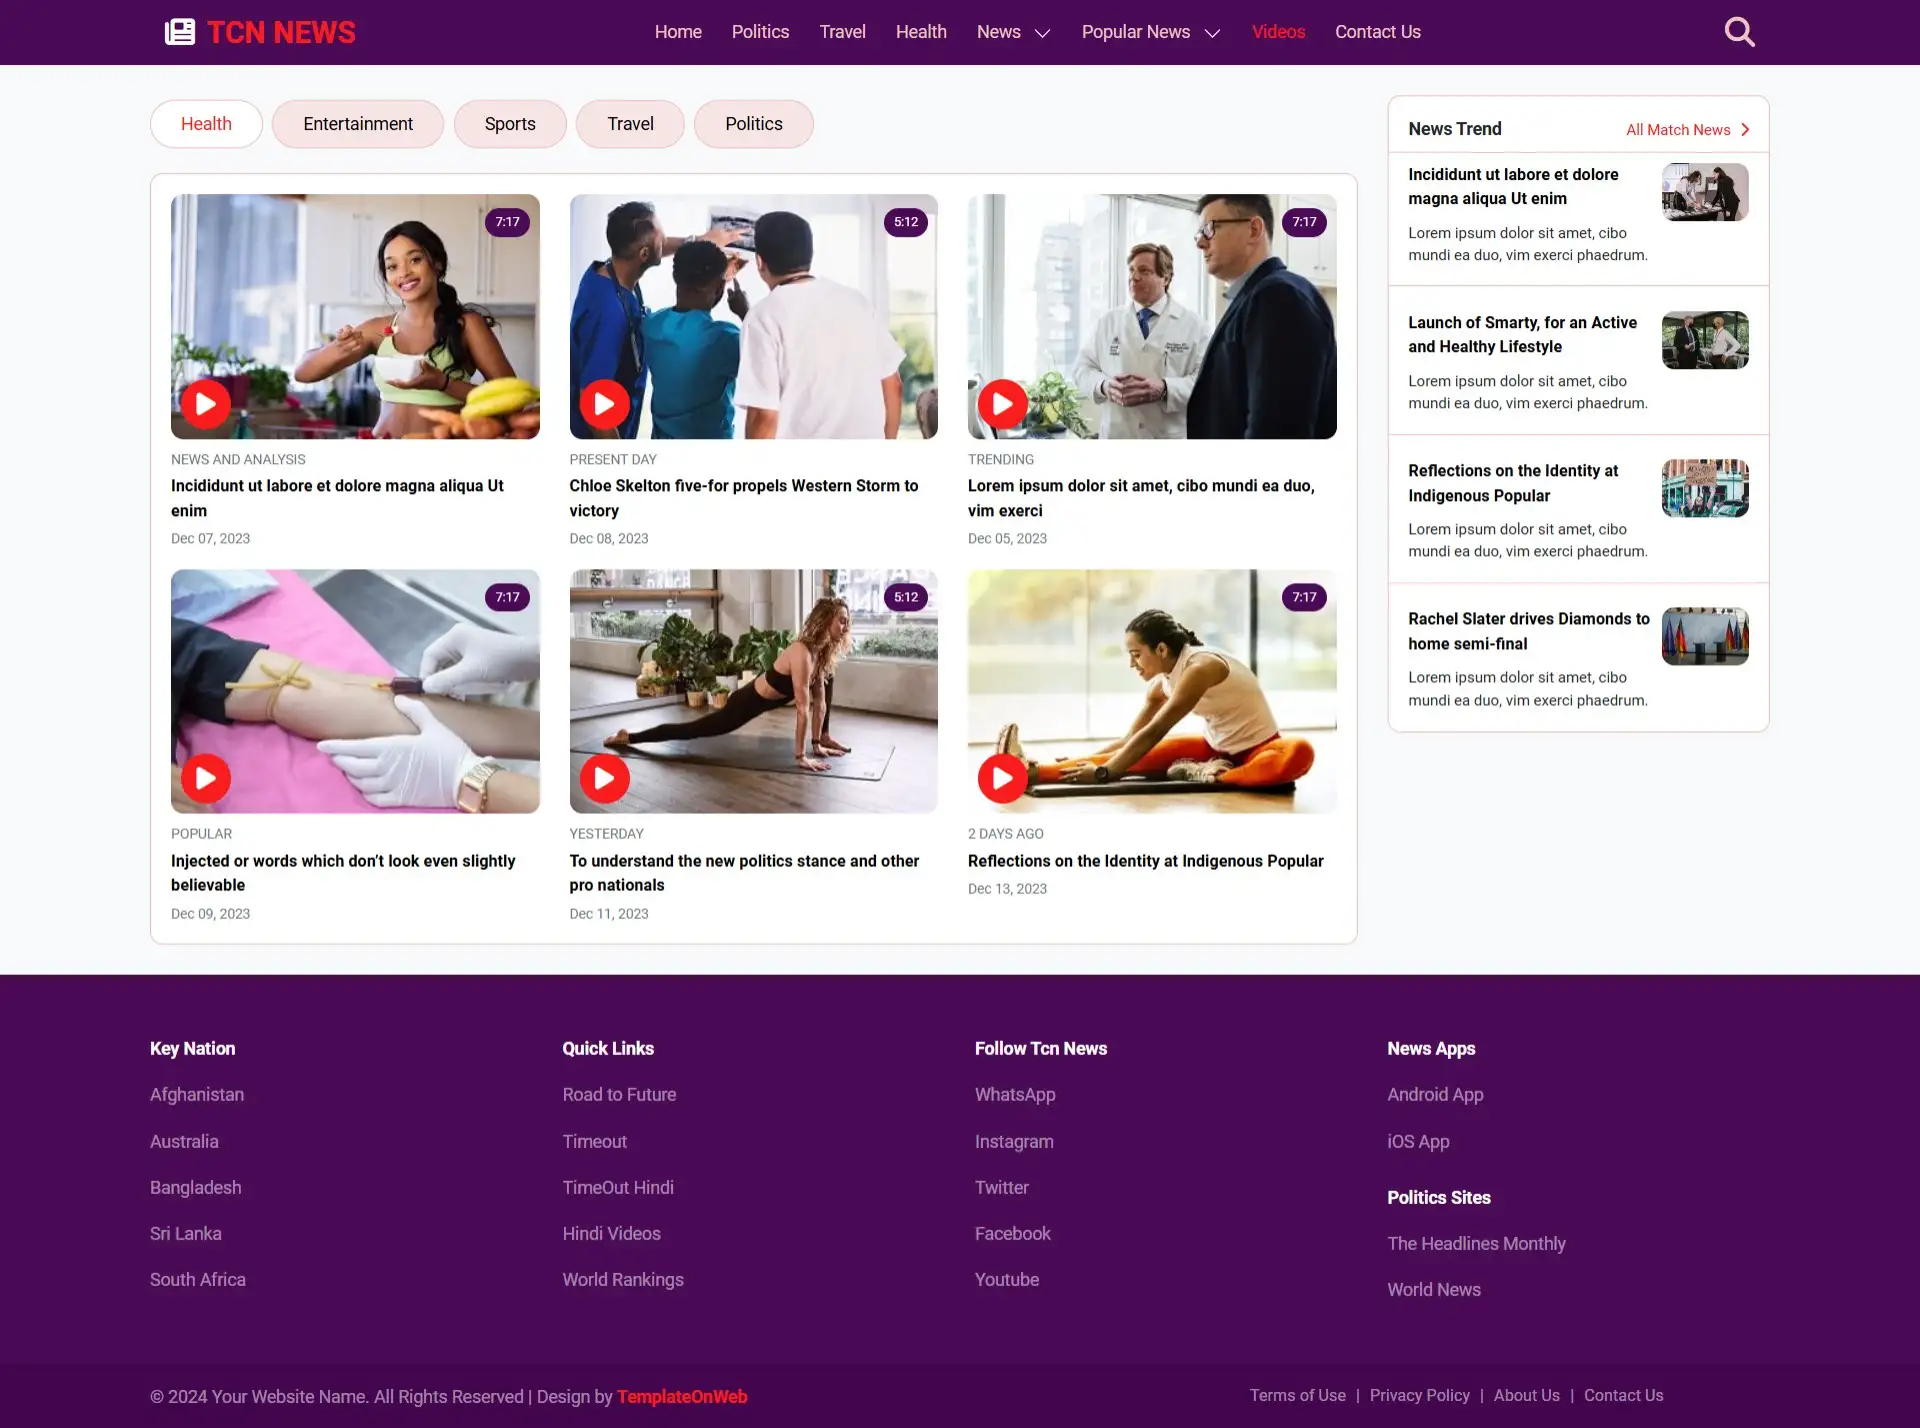The height and width of the screenshot is (1428, 1920).
Task: Expand the News dropdown menu
Action: (x=1013, y=31)
